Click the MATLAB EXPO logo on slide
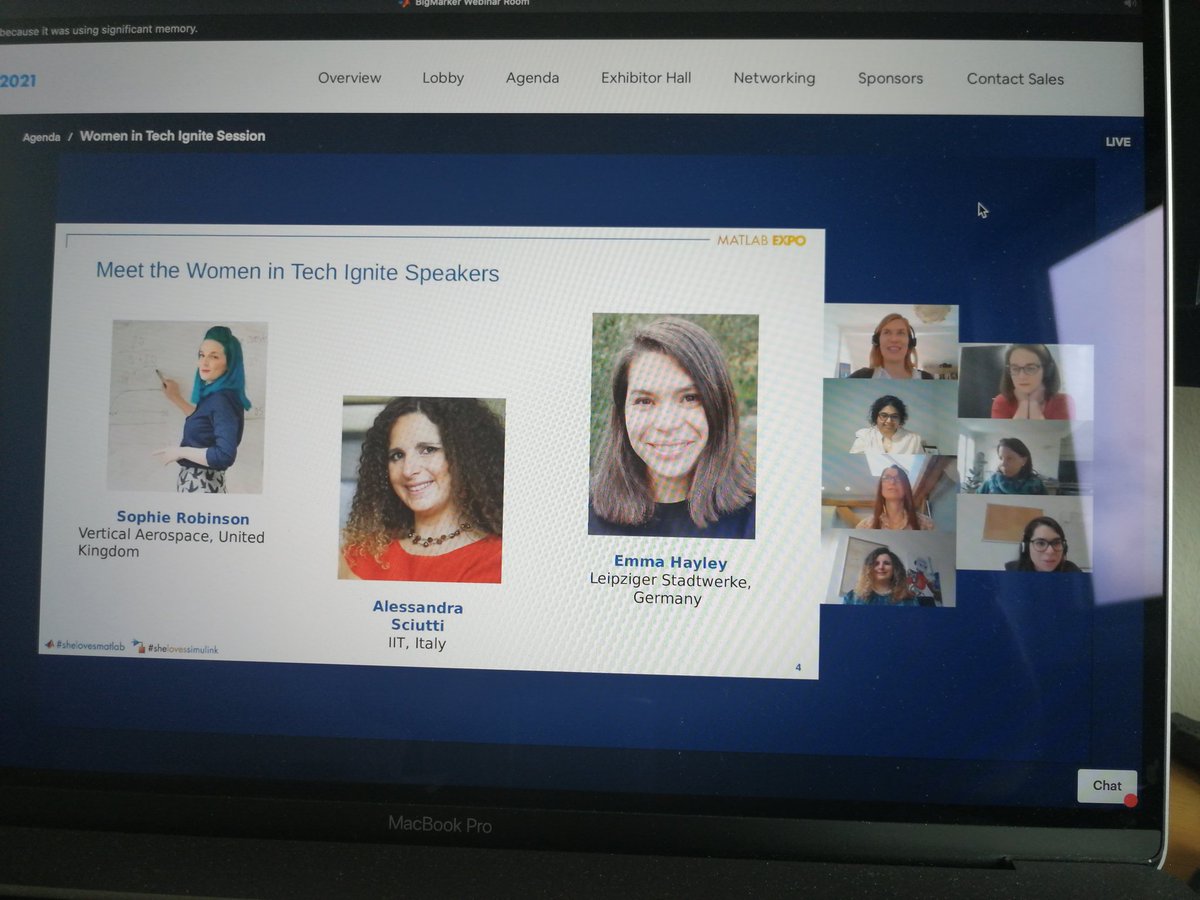The width and height of the screenshot is (1200, 900). [761, 240]
